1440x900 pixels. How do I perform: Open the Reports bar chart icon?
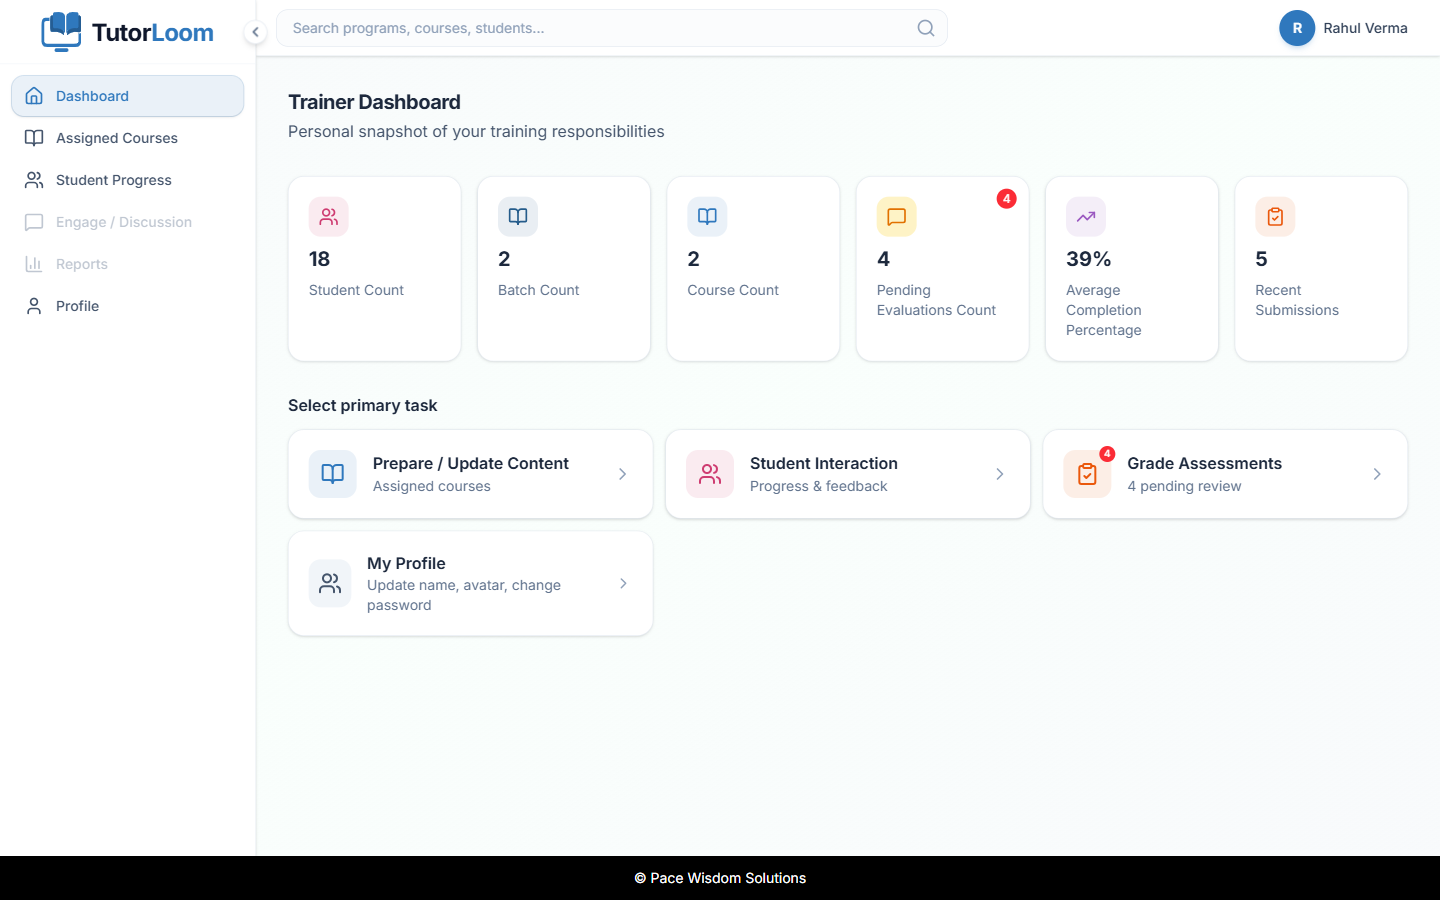[x=34, y=264]
